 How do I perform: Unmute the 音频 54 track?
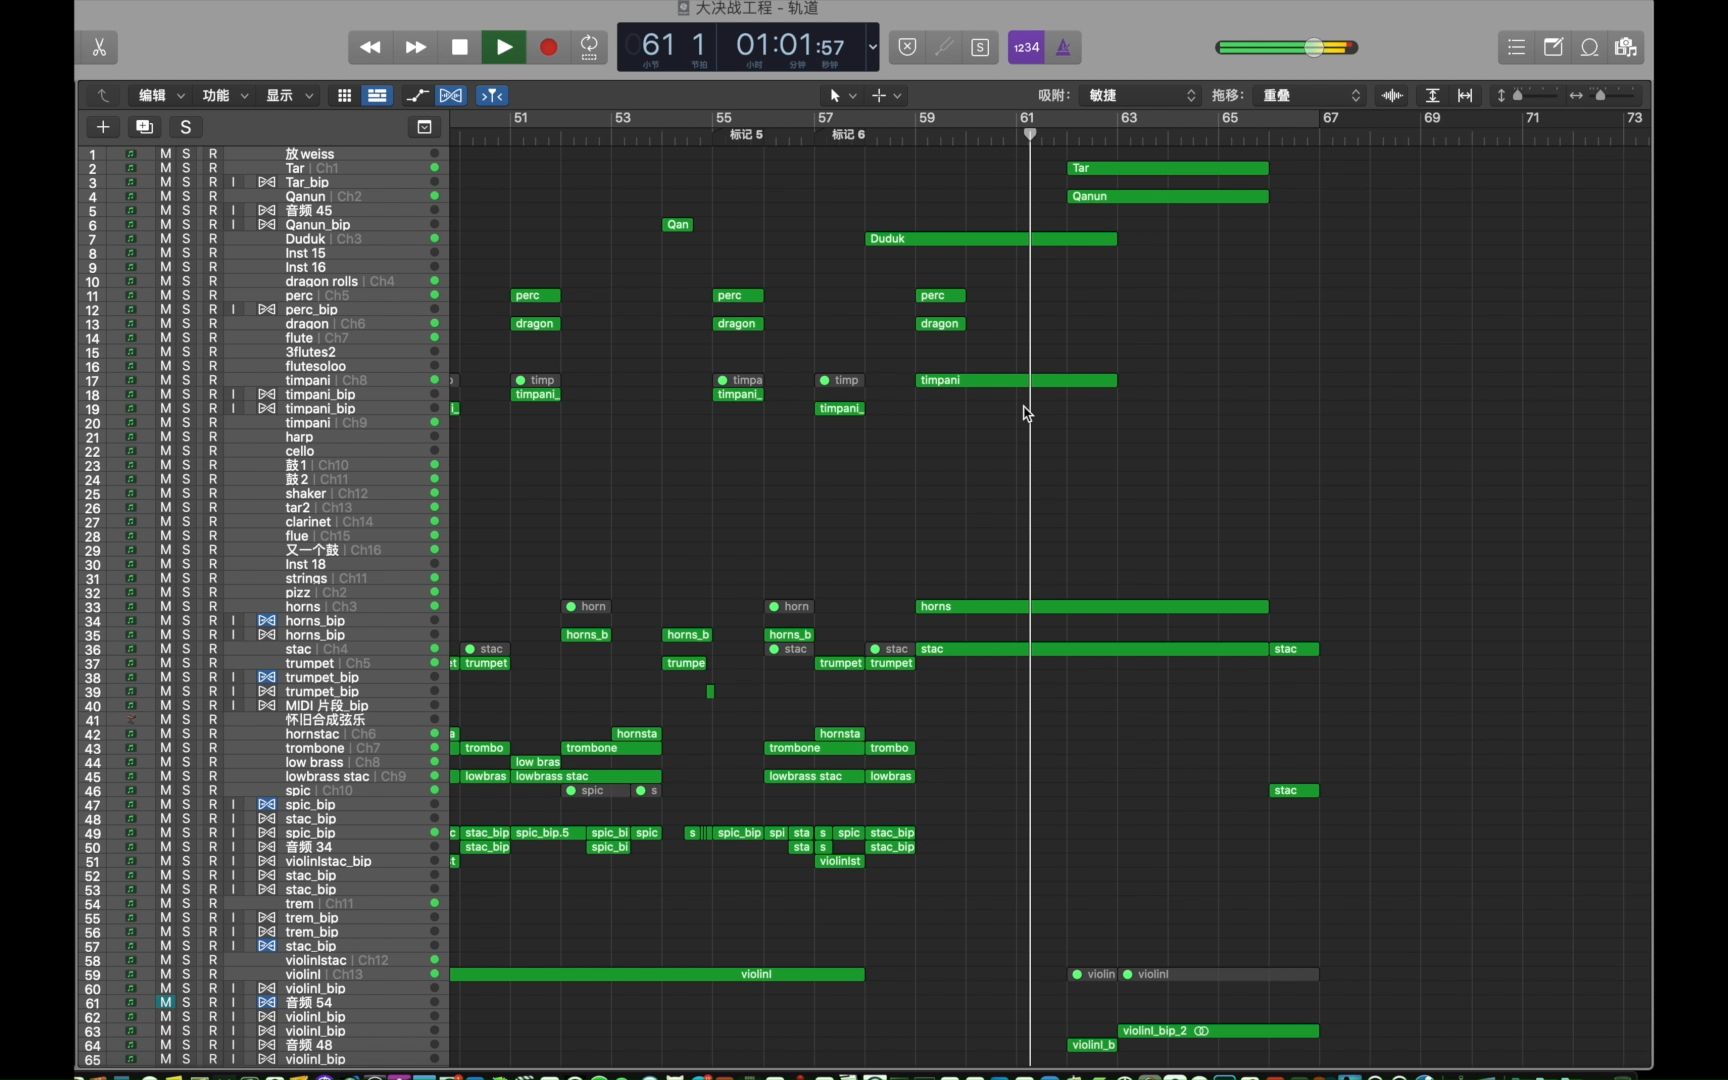[166, 1002]
